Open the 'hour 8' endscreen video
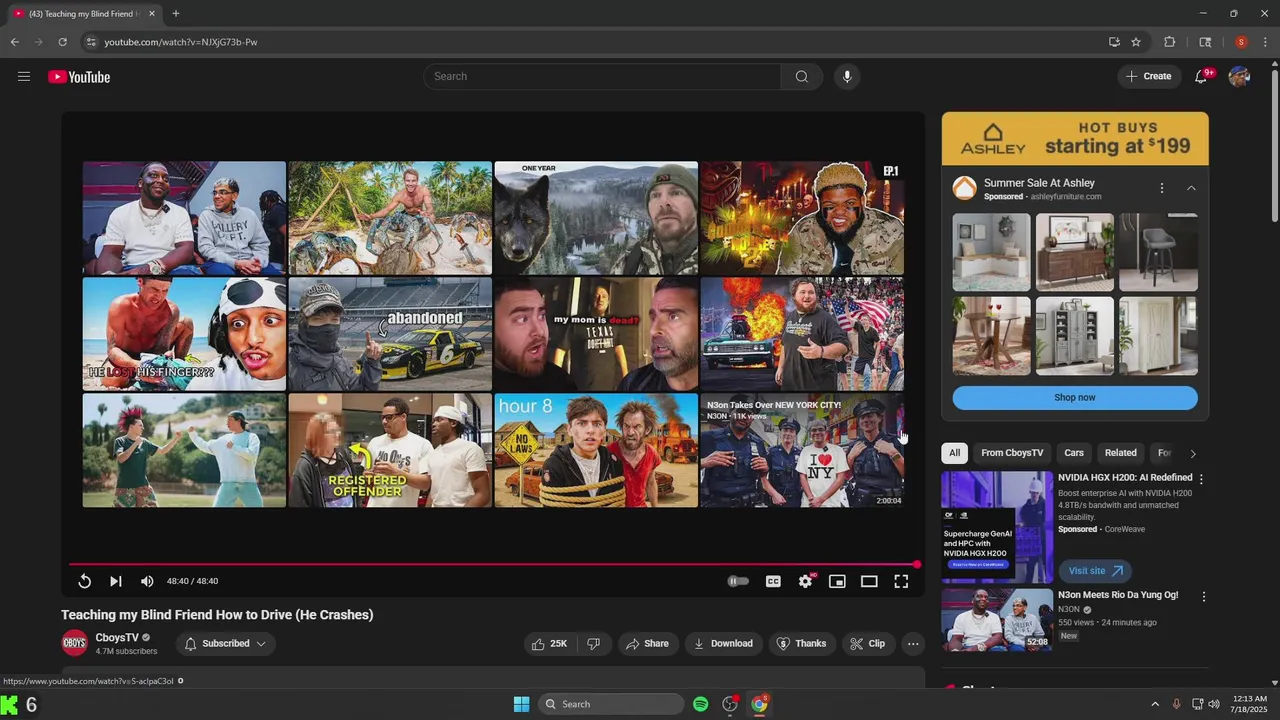 click(596, 451)
